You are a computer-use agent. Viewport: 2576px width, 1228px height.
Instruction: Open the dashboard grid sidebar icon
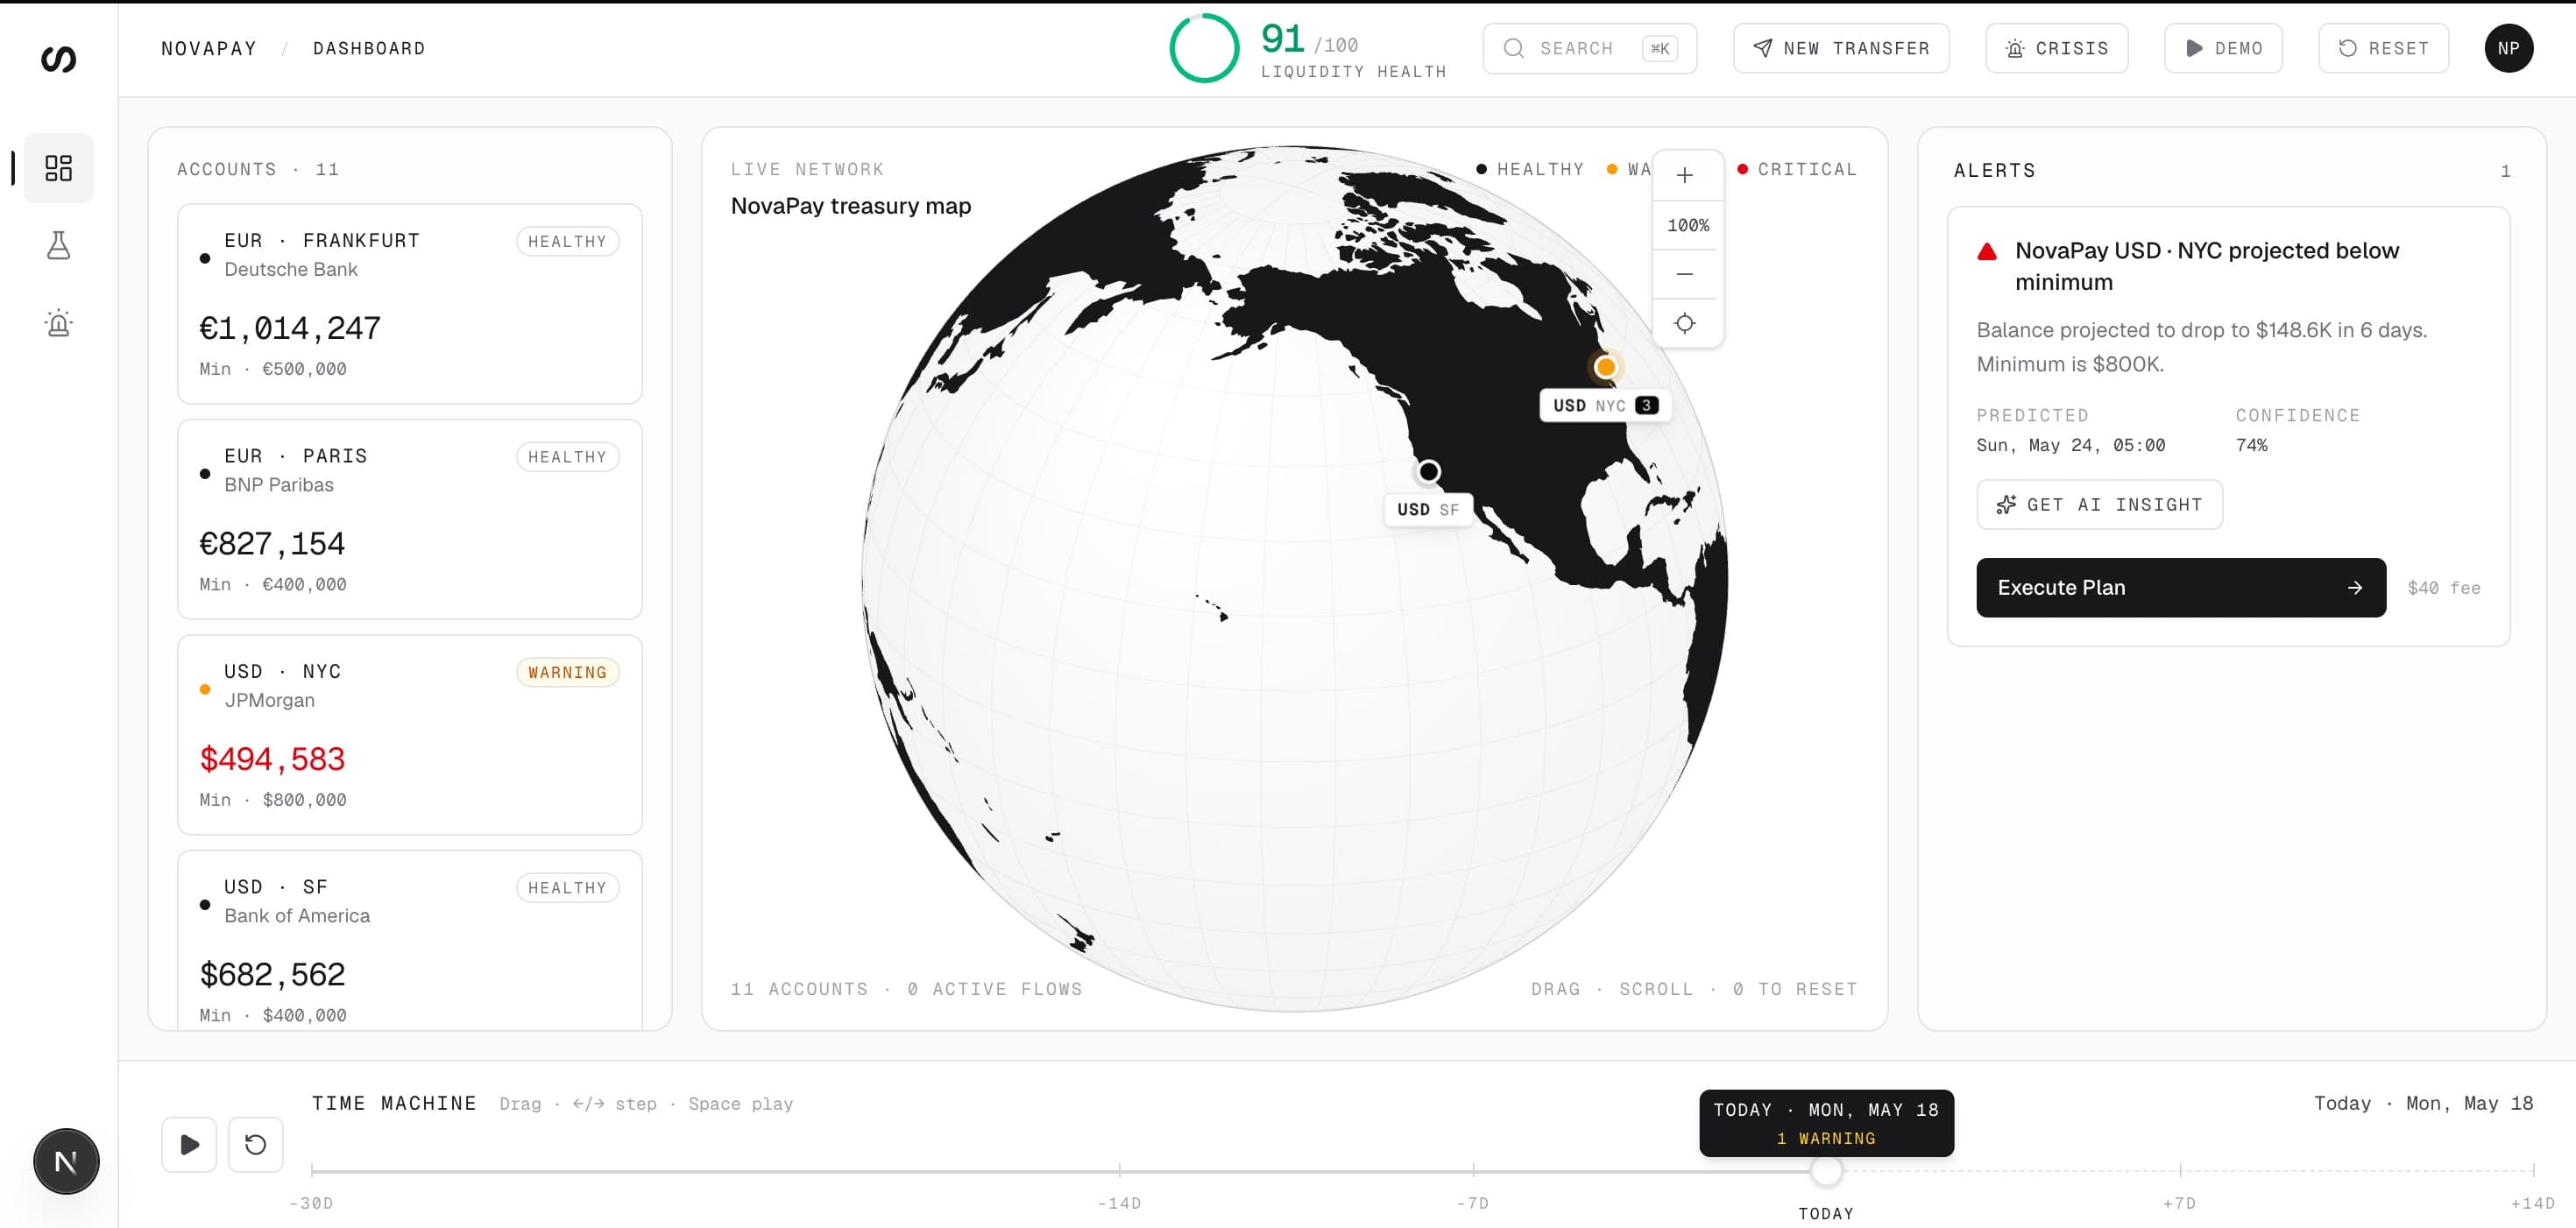[x=58, y=168]
